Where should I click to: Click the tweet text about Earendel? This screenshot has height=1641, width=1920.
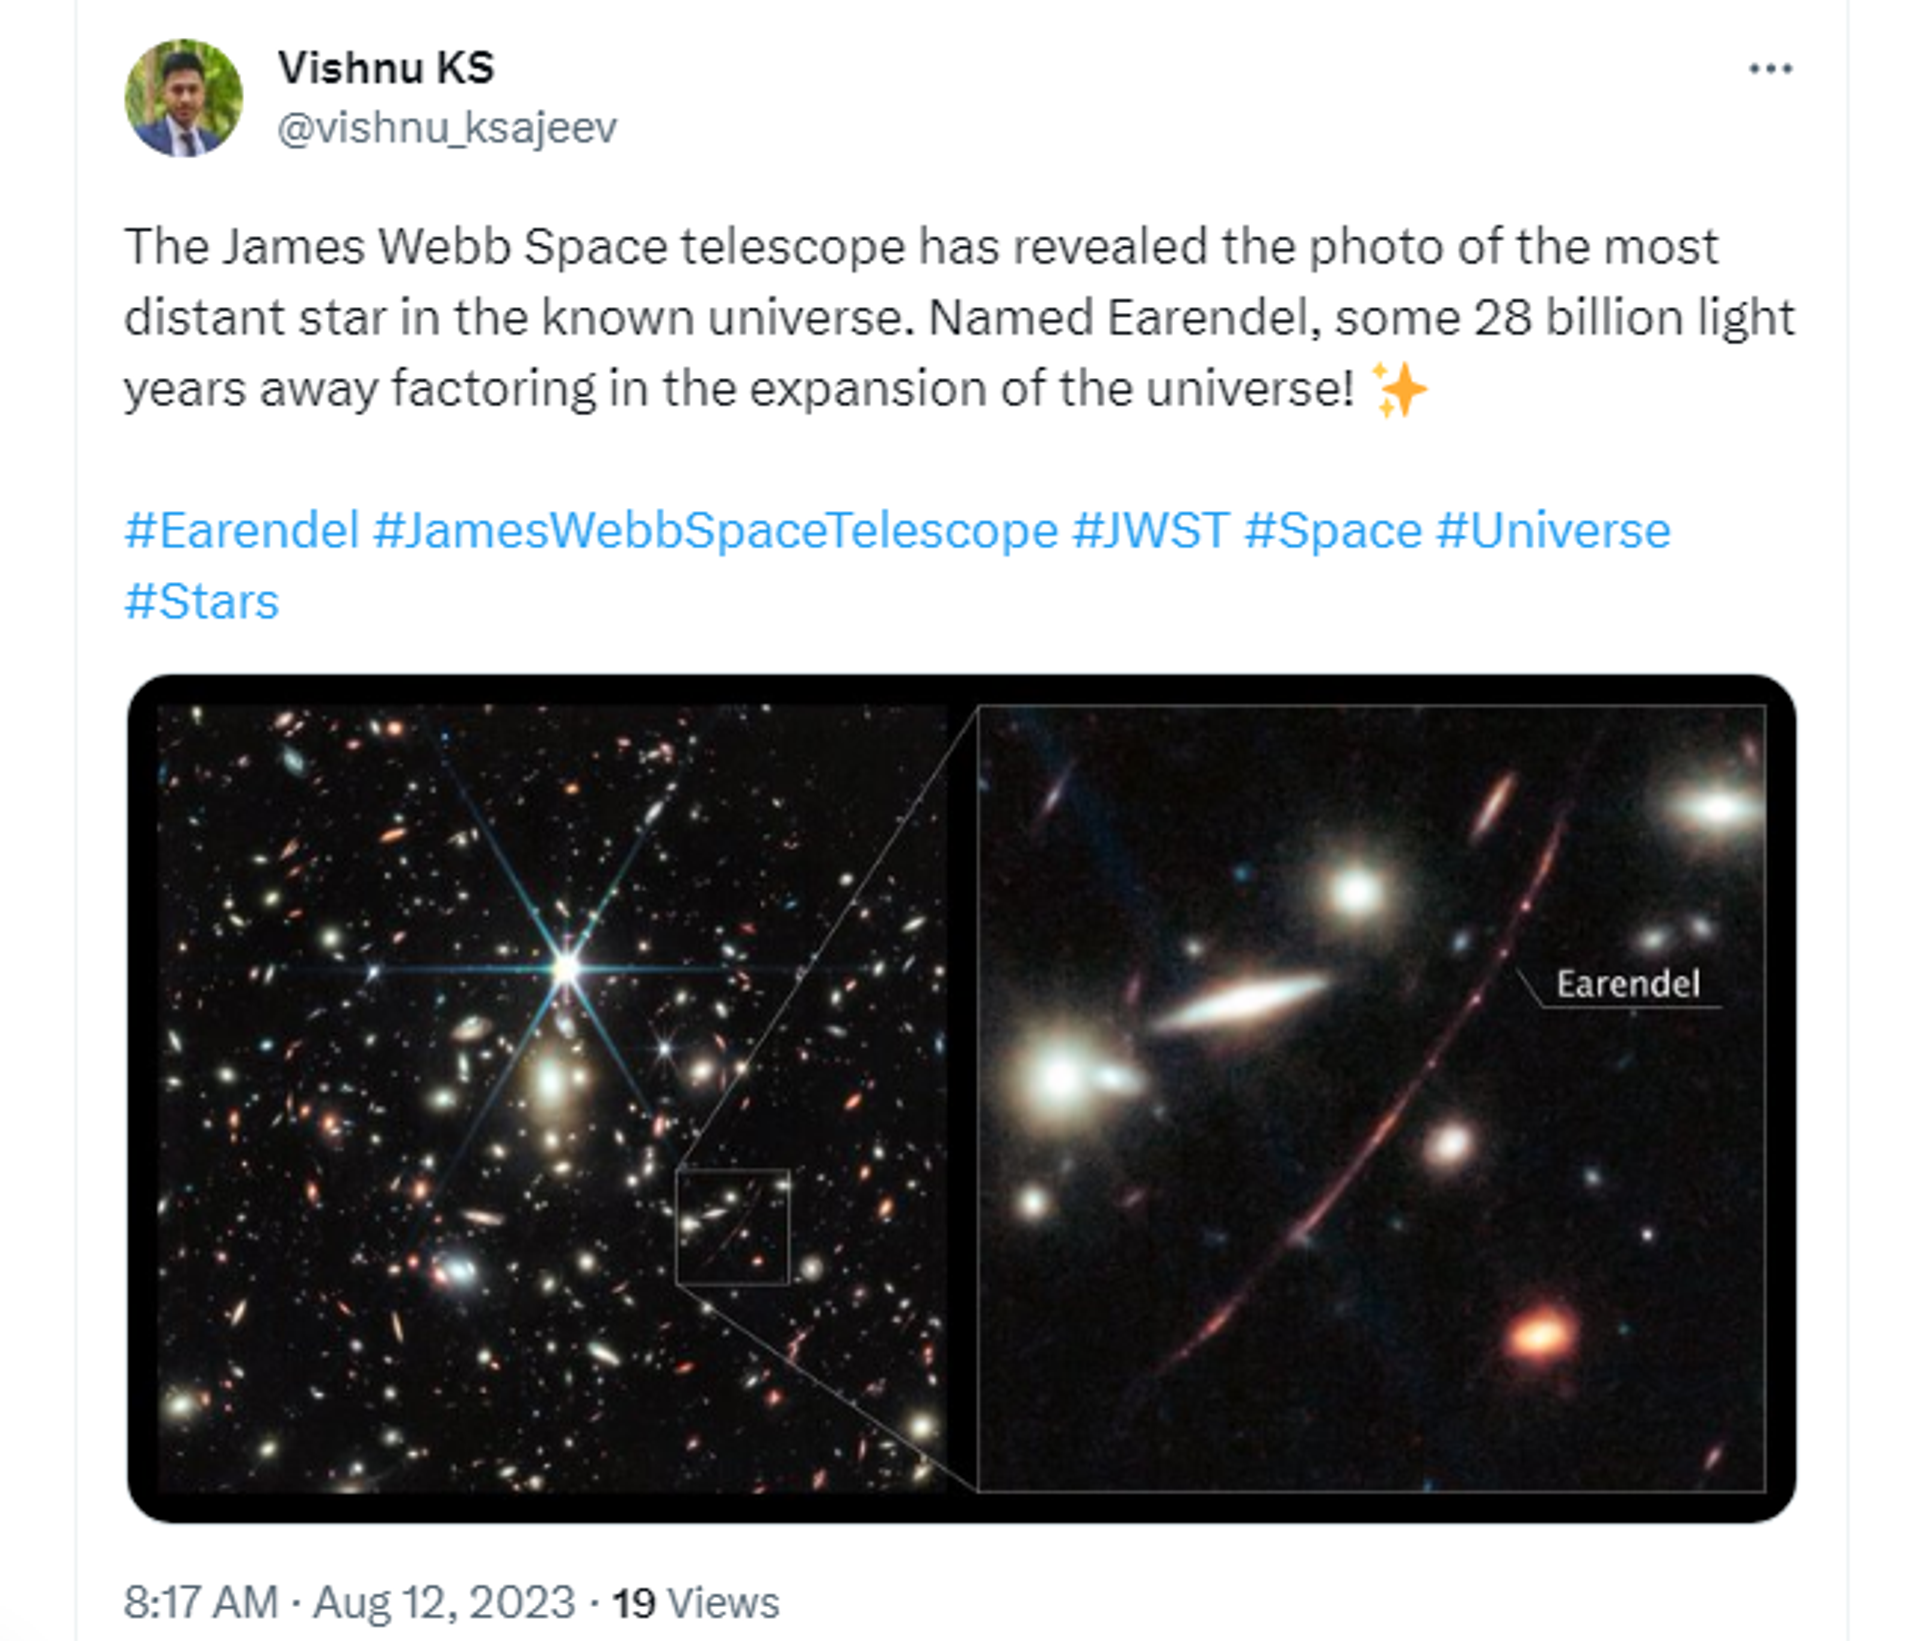959,317
